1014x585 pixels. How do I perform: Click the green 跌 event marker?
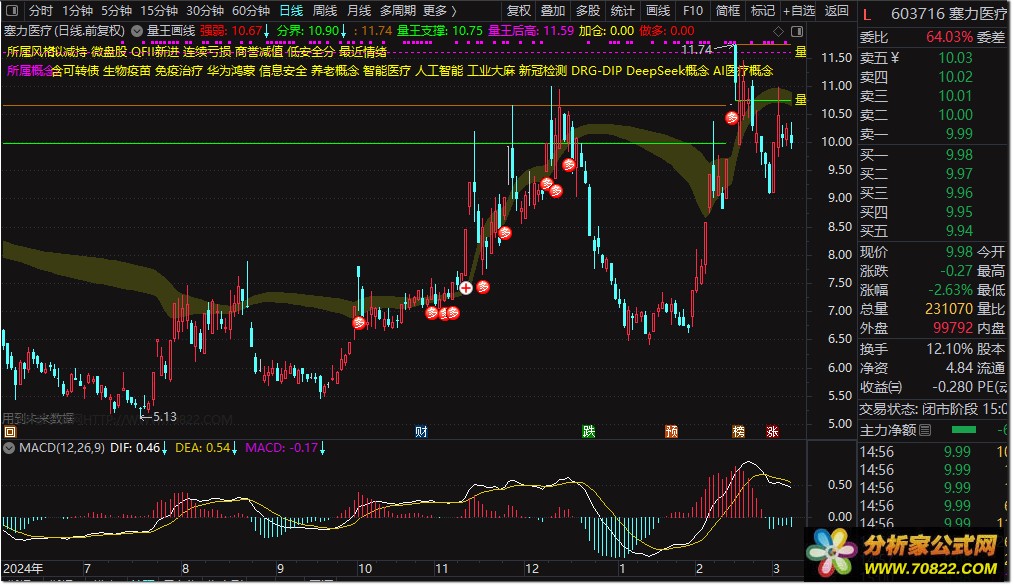(588, 432)
